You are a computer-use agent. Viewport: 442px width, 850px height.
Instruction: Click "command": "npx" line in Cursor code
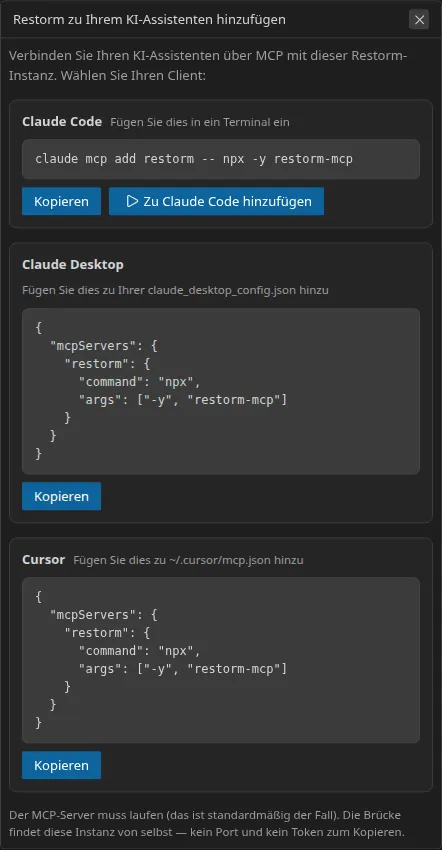click(140, 651)
